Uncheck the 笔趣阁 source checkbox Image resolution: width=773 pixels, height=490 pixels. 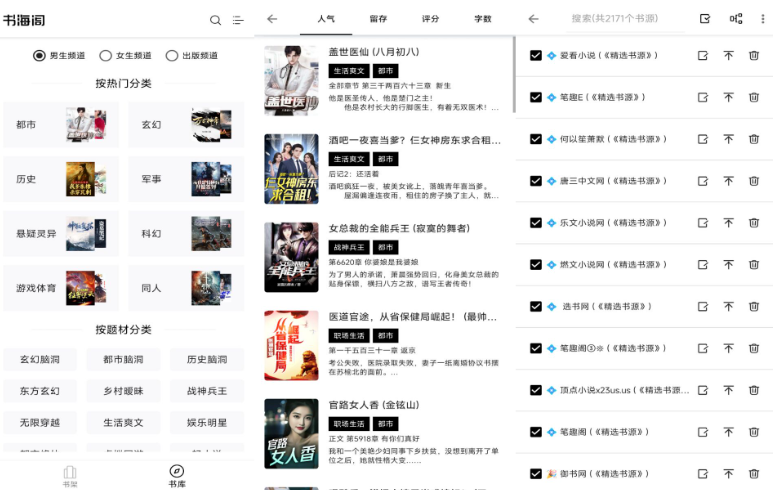(x=536, y=432)
